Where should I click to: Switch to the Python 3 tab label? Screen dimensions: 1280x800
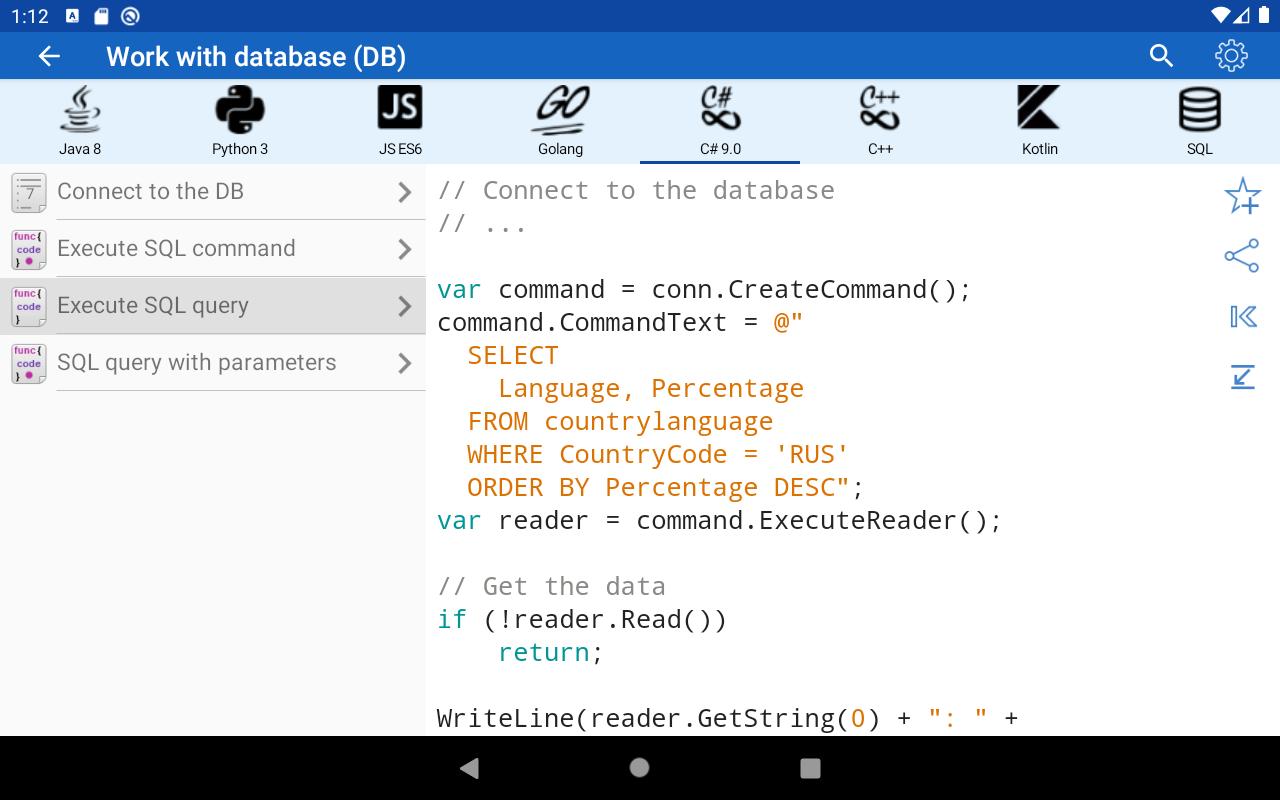(240, 149)
